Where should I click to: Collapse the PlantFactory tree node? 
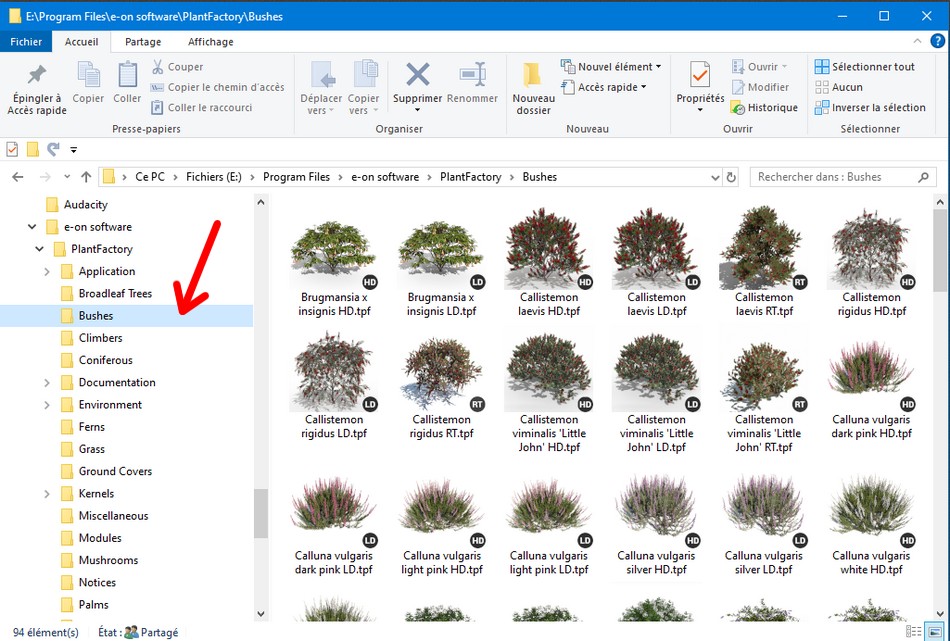(39, 249)
